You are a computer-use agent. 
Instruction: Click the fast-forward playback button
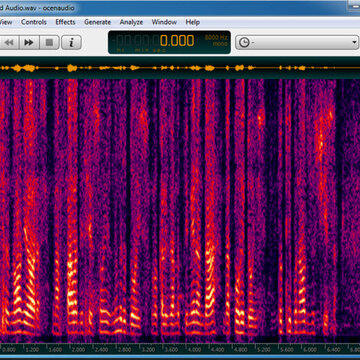[x=29, y=43]
